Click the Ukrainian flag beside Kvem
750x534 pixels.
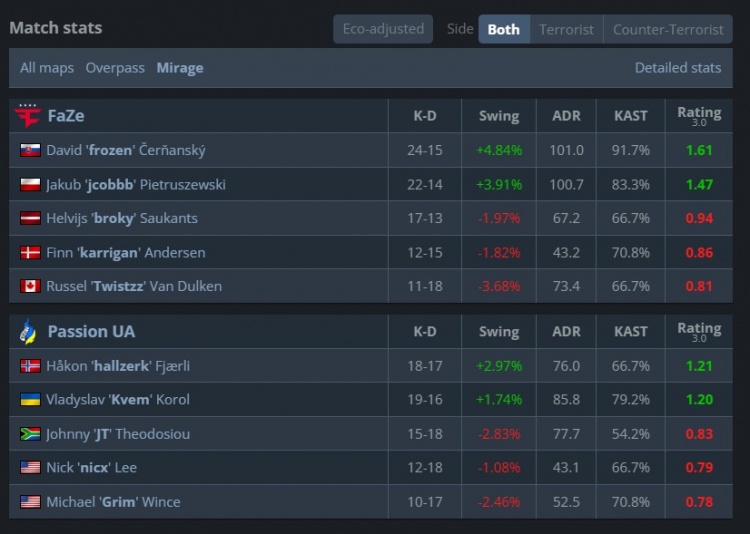tap(30, 400)
